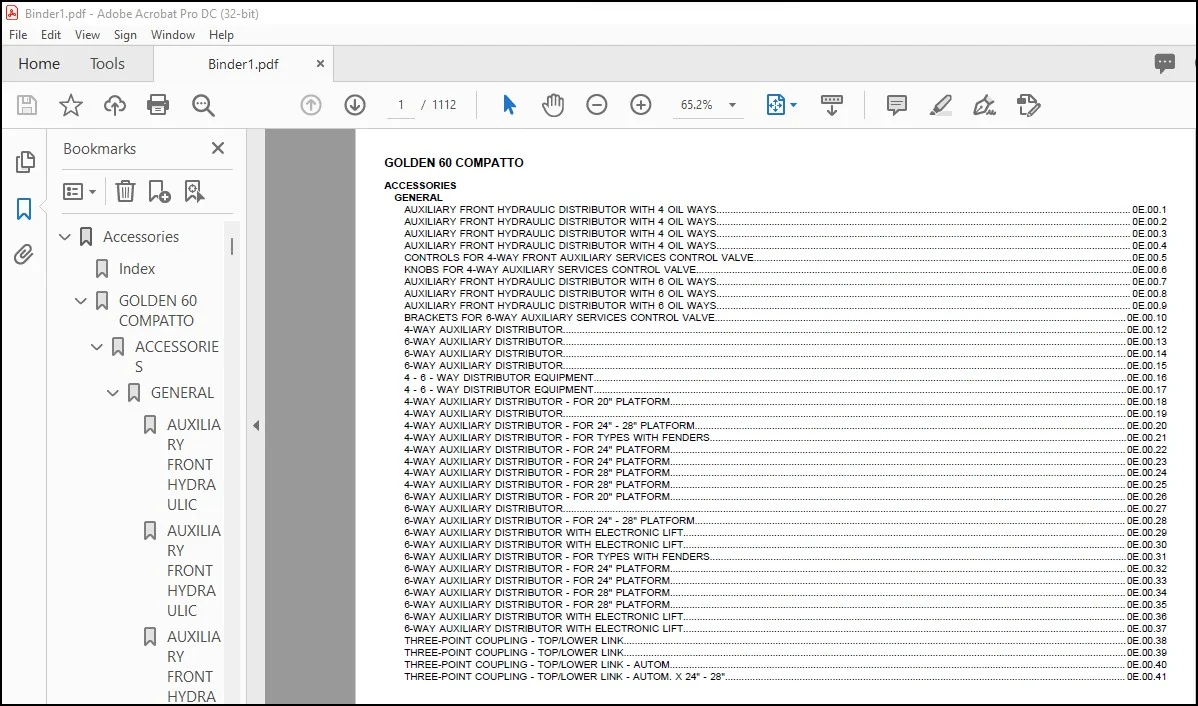The width and height of the screenshot is (1198, 706).
Task: Delete selected bookmark with trash icon
Action: pyautogui.click(x=125, y=191)
